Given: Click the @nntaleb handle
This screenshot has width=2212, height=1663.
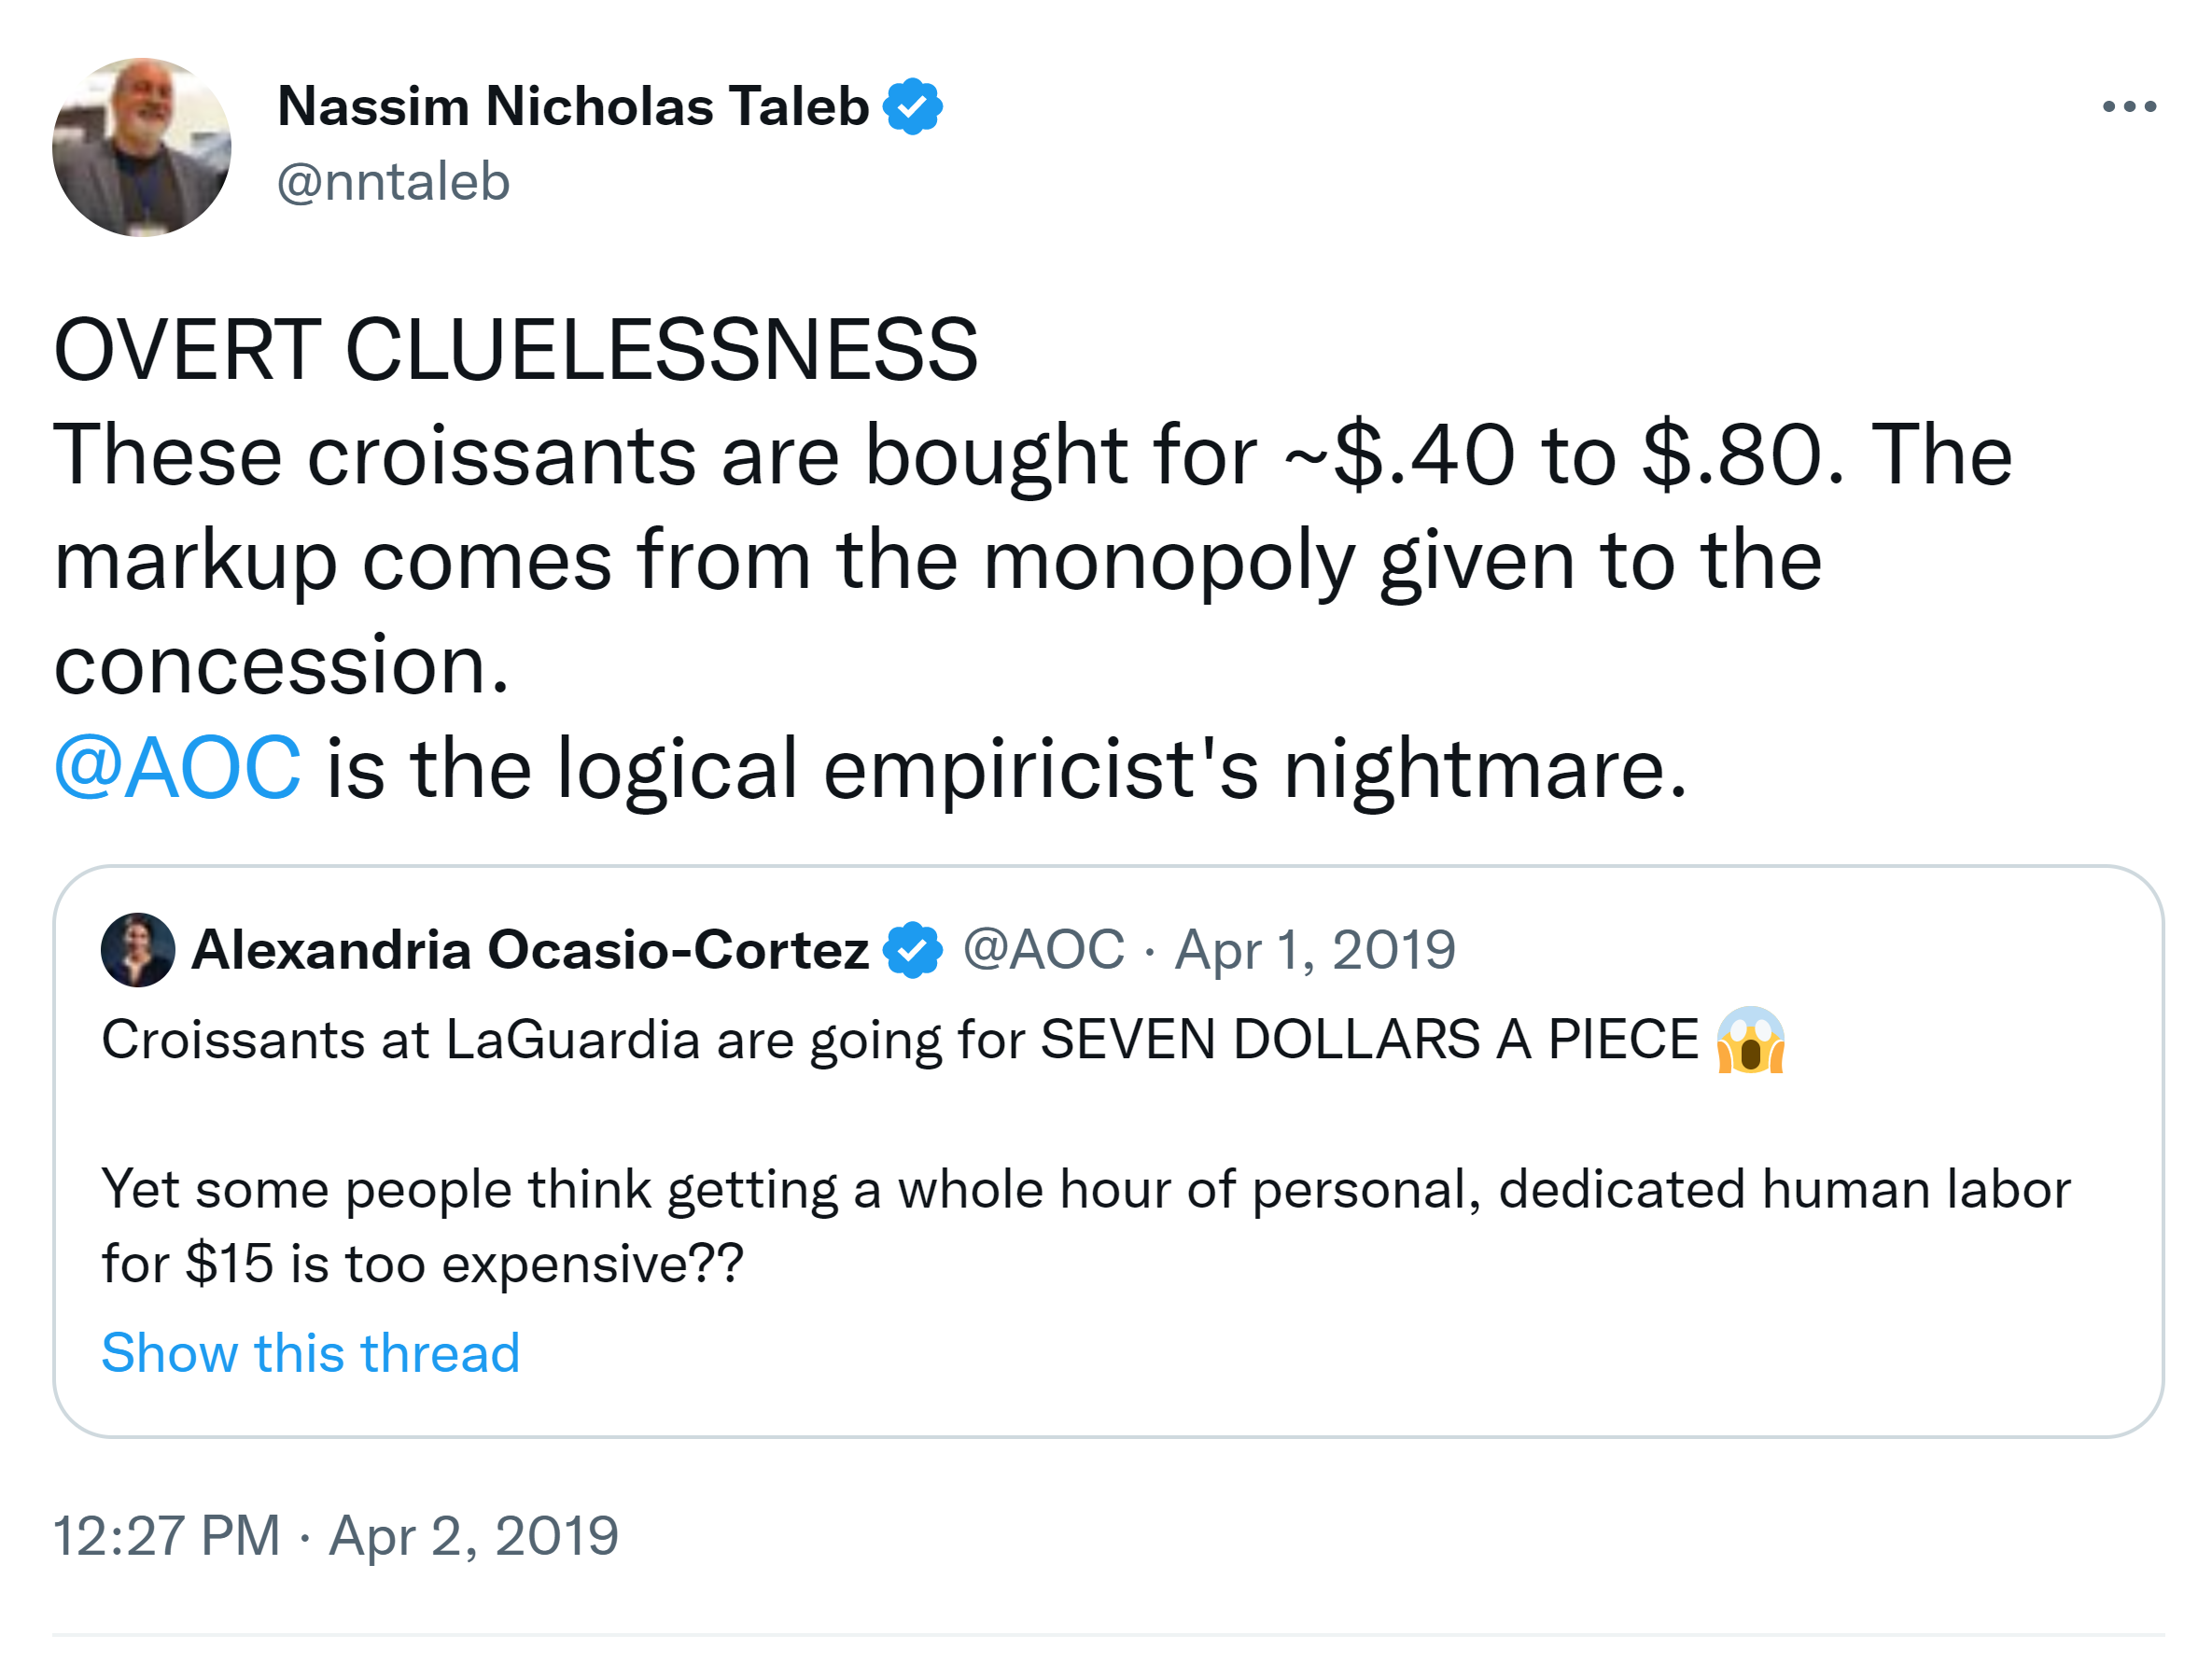Looking at the screenshot, I should click(x=393, y=182).
